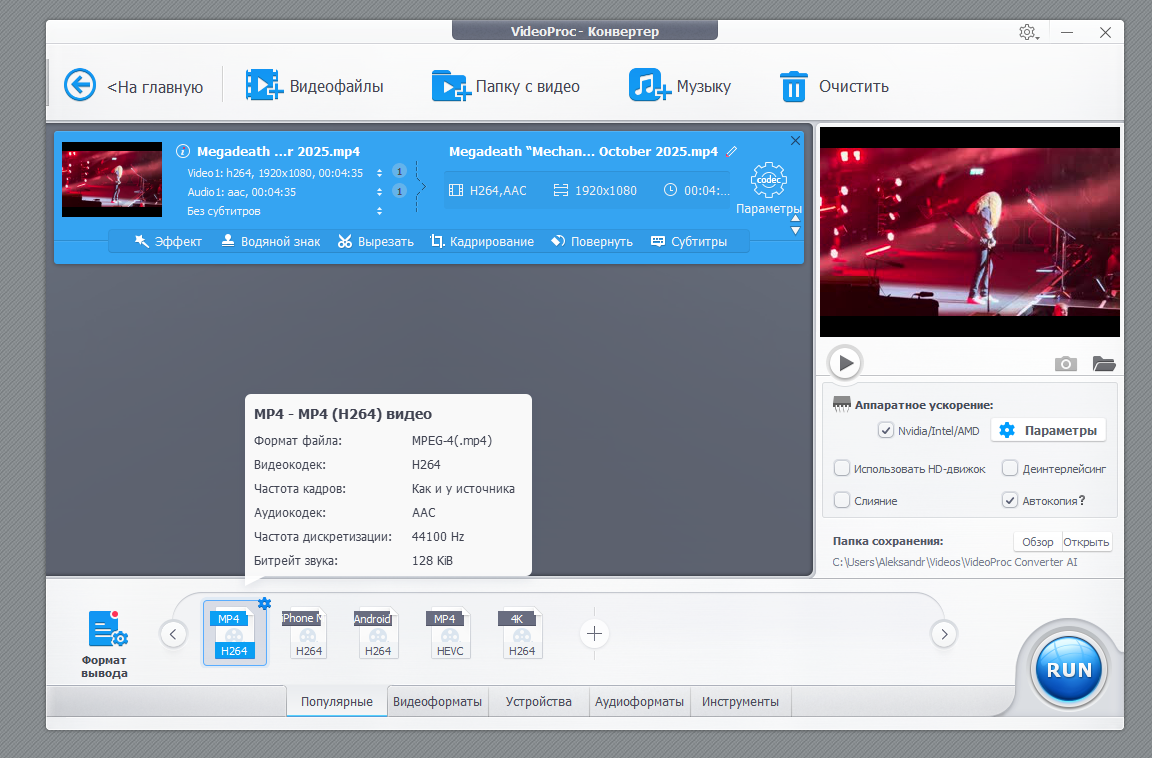Click the hardware acceleration Параметры button
This screenshot has width=1152, height=758.
point(1048,430)
